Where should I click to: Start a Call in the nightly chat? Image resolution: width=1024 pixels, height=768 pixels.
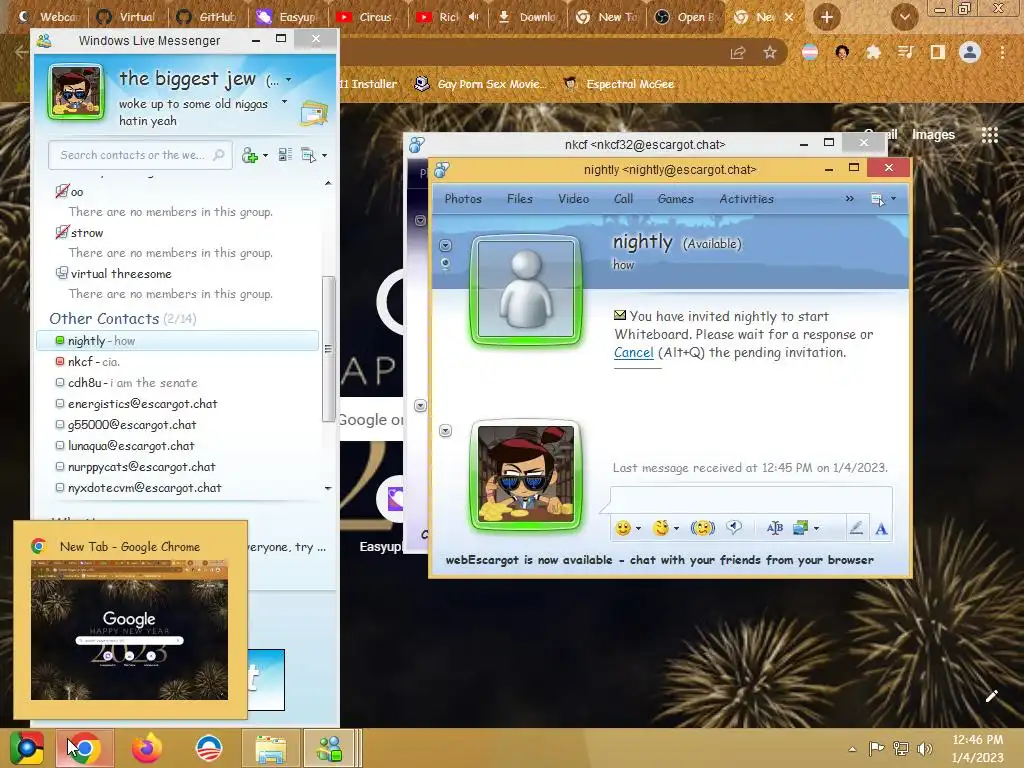click(x=624, y=199)
